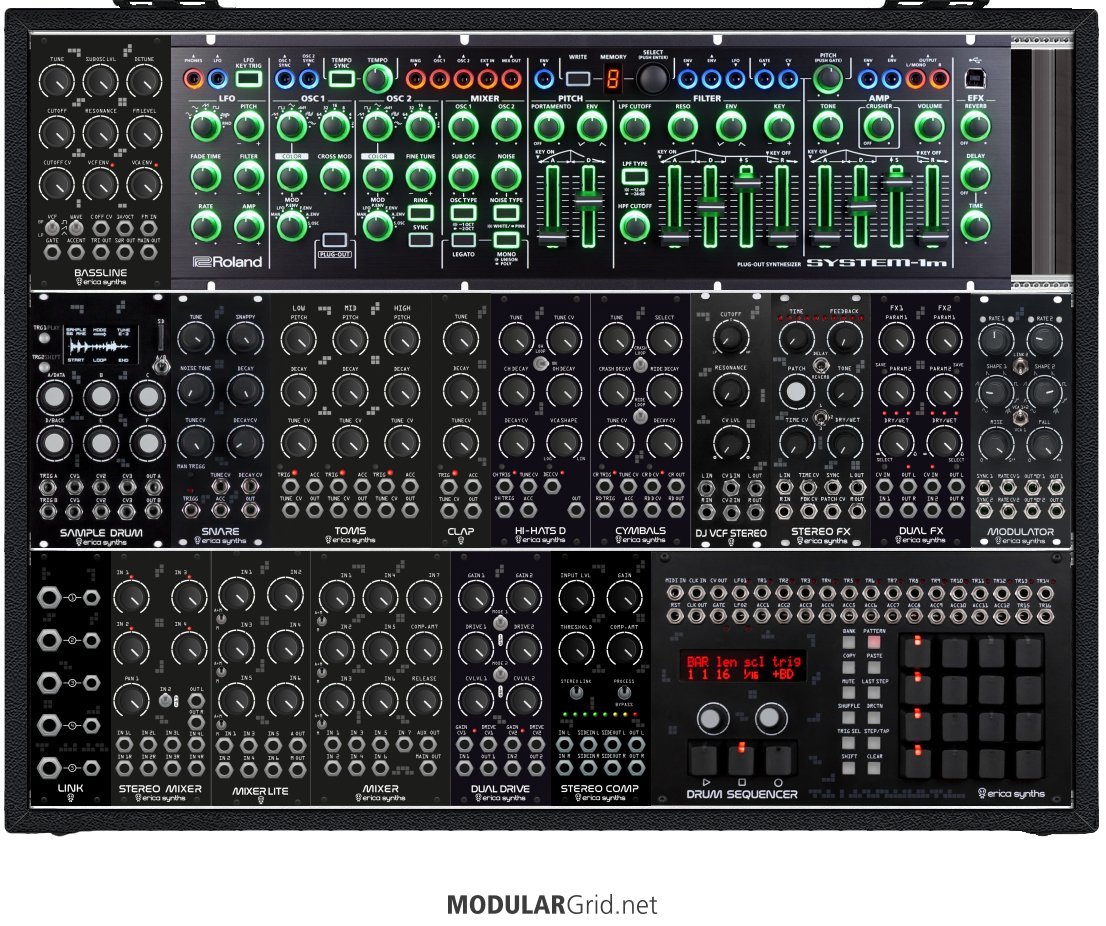Click the SHIFT button on Drum Sequencer
Viewport: 1106px width, 926px height.
coord(848,768)
